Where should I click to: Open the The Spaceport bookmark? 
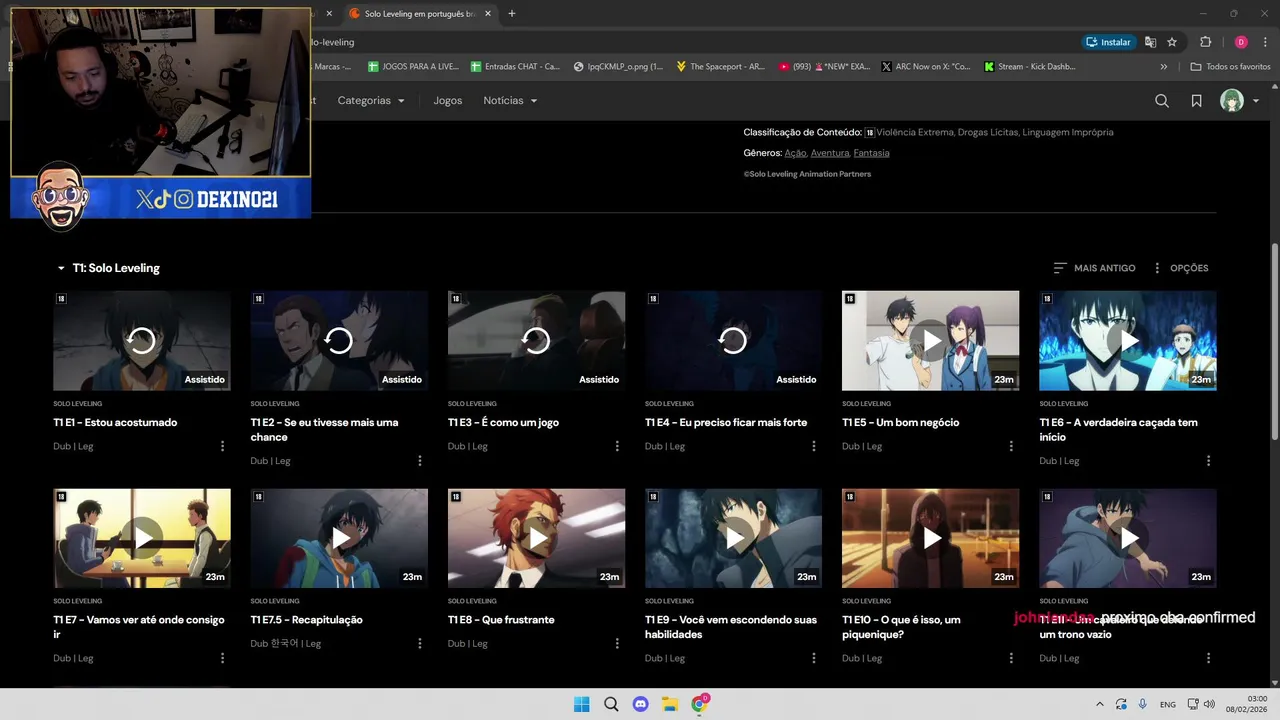720,67
